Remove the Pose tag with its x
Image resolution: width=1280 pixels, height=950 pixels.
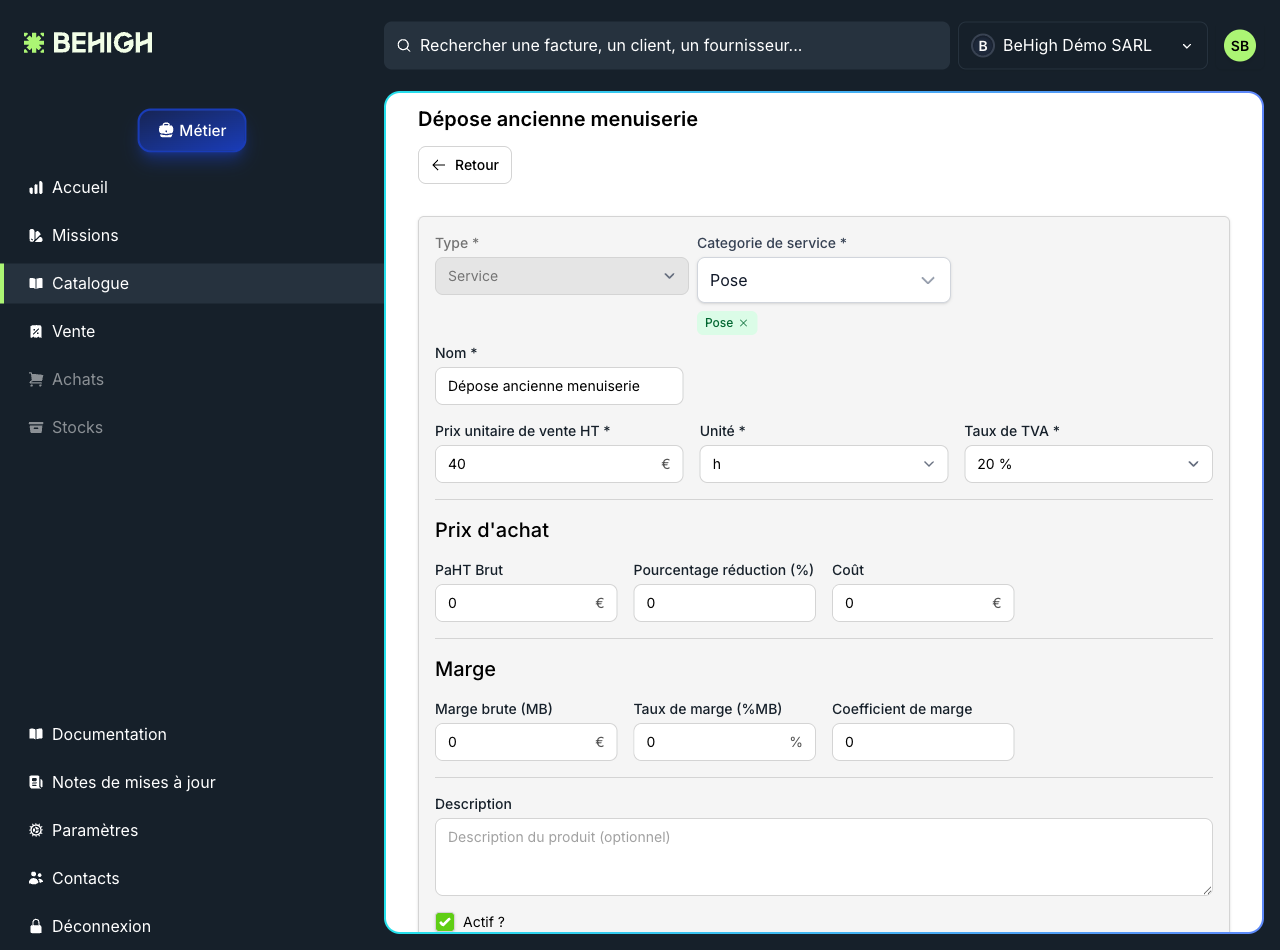pos(743,323)
